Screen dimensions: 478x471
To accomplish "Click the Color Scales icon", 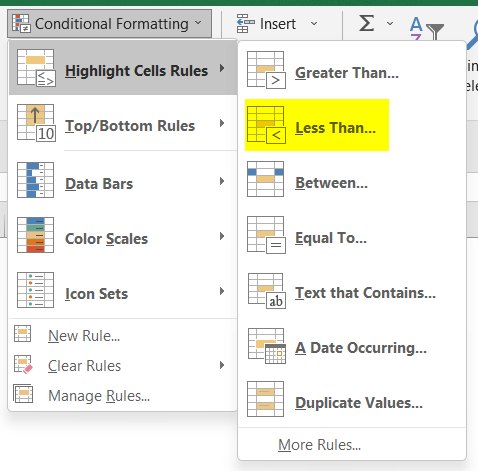I will click(x=35, y=235).
